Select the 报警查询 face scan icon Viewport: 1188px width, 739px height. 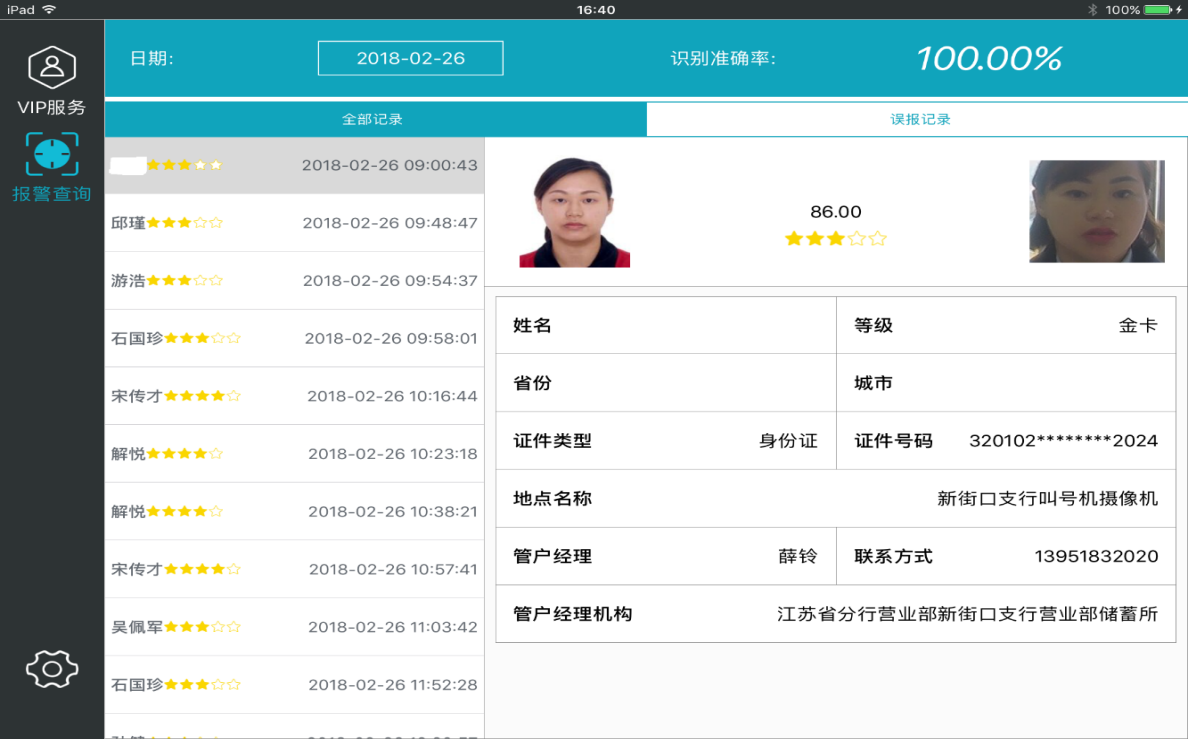pyautogui.click(x=52, y=155)
